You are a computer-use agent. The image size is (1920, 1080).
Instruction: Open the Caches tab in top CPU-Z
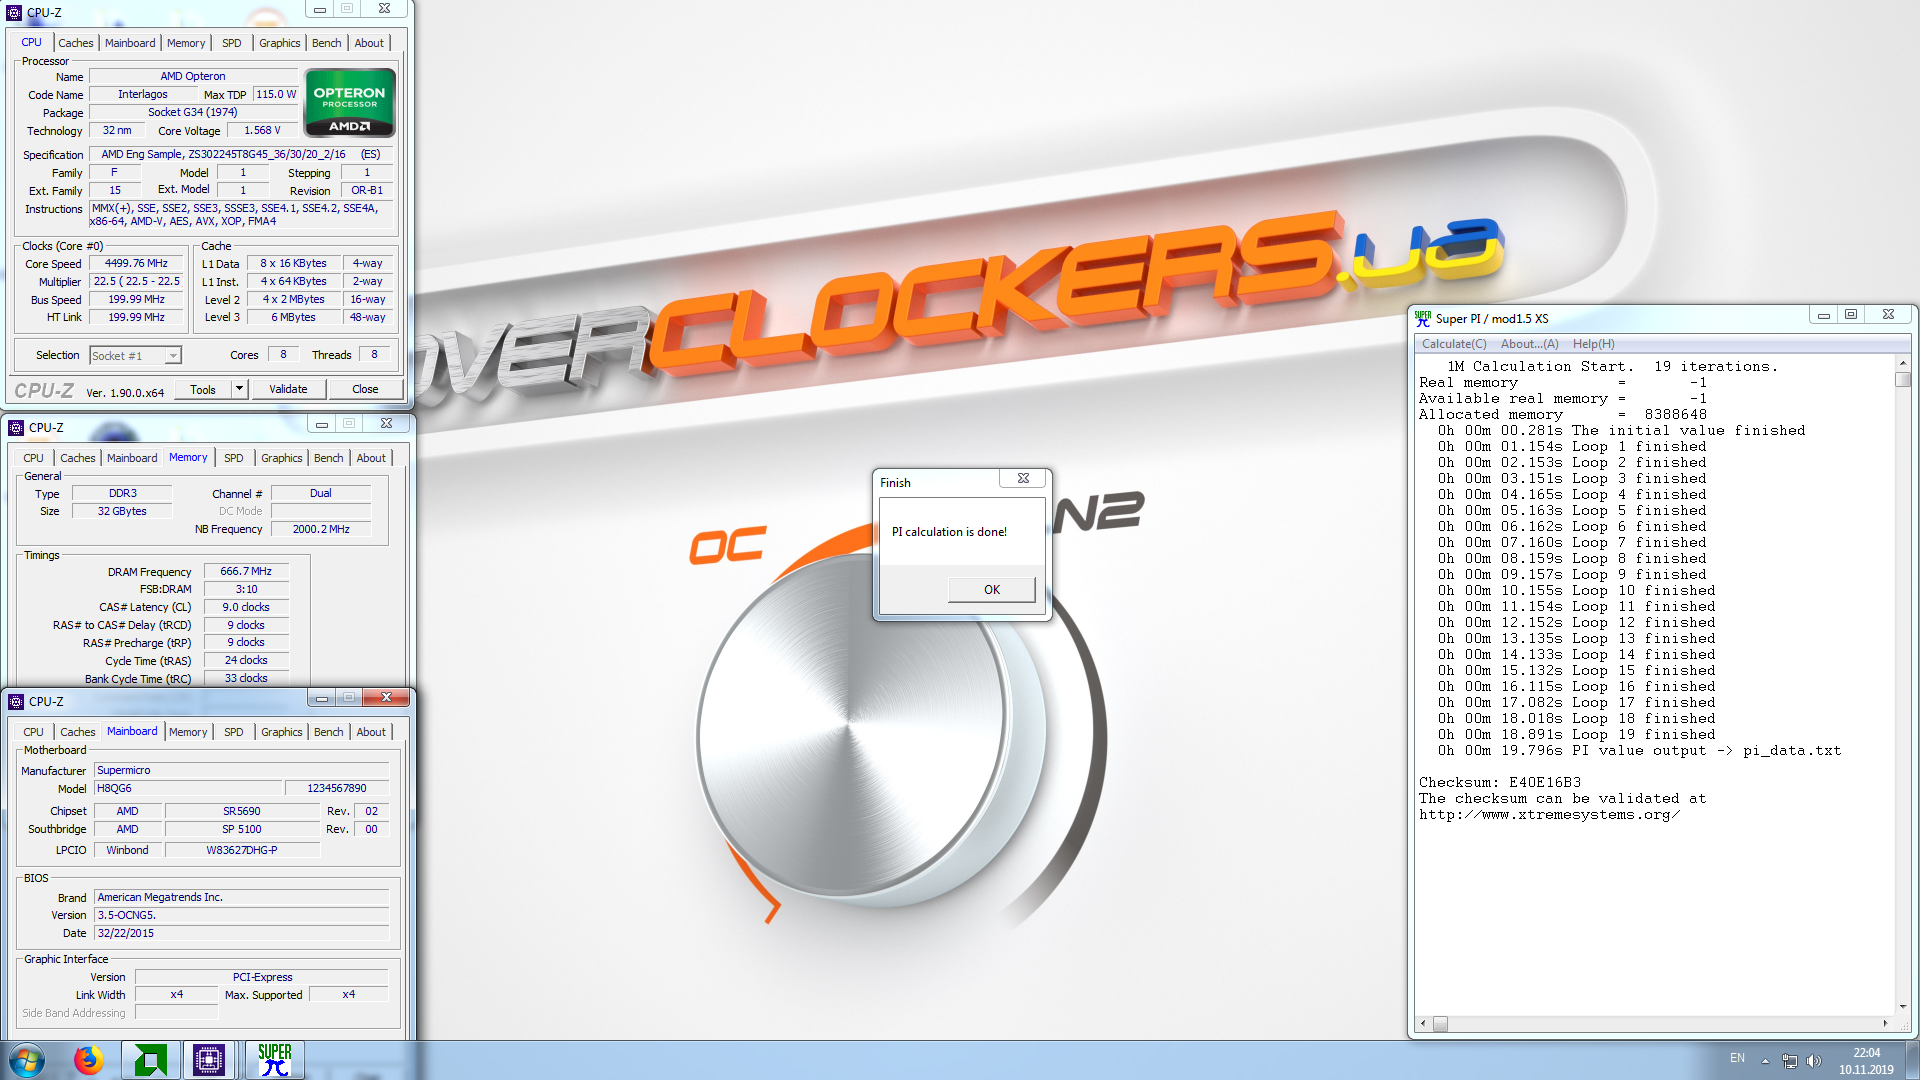click(x=75, y=43)
